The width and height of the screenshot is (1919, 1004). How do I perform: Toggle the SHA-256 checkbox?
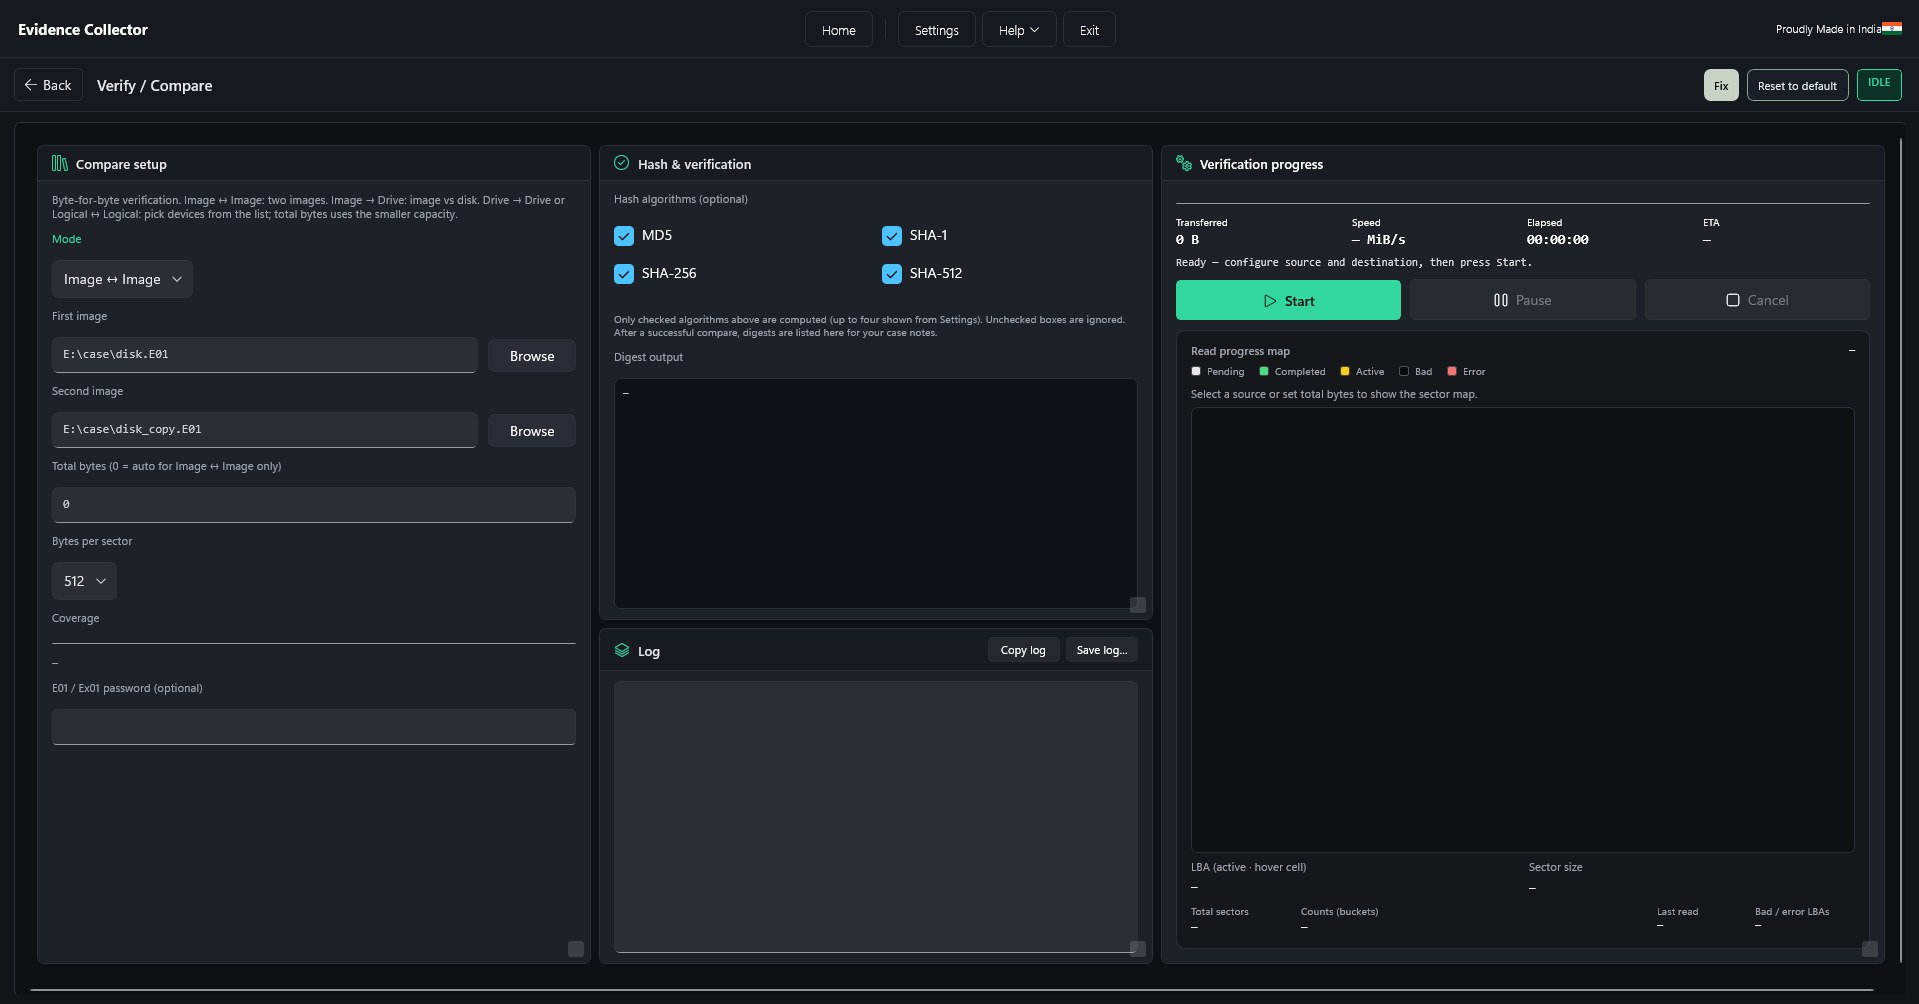624,274
